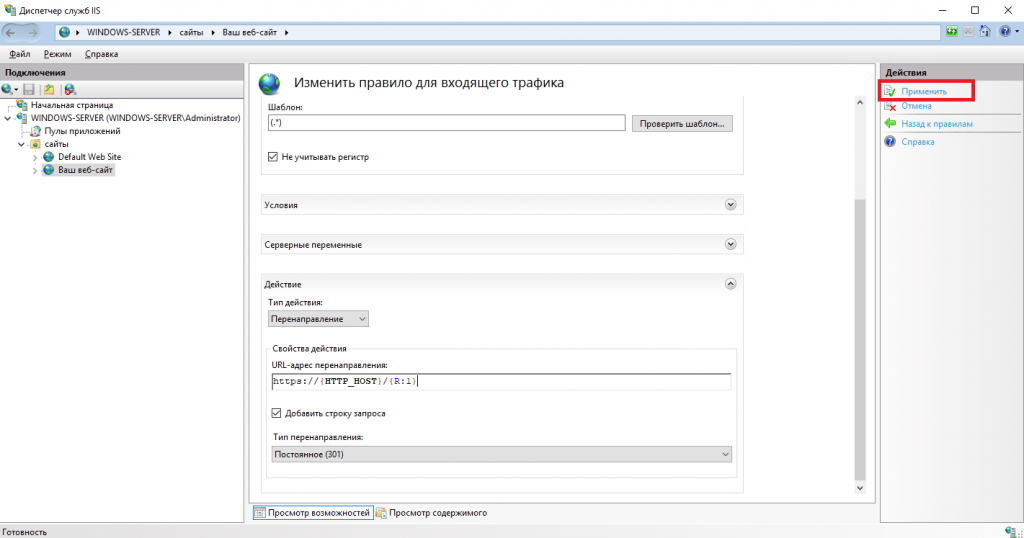Expand the Ваш веб-сайт node
This screenshot has height=538, width=1024.
(x=35, y=170)
